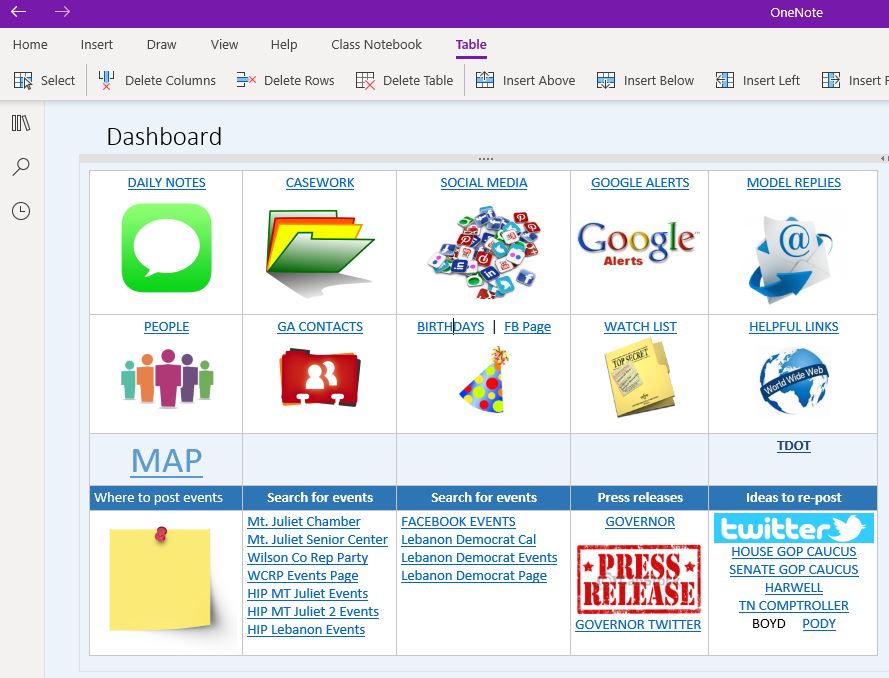This screenshot has height=678, width=889.
Task: Click the Dashboard page title
Action: [x=164, y=137]
